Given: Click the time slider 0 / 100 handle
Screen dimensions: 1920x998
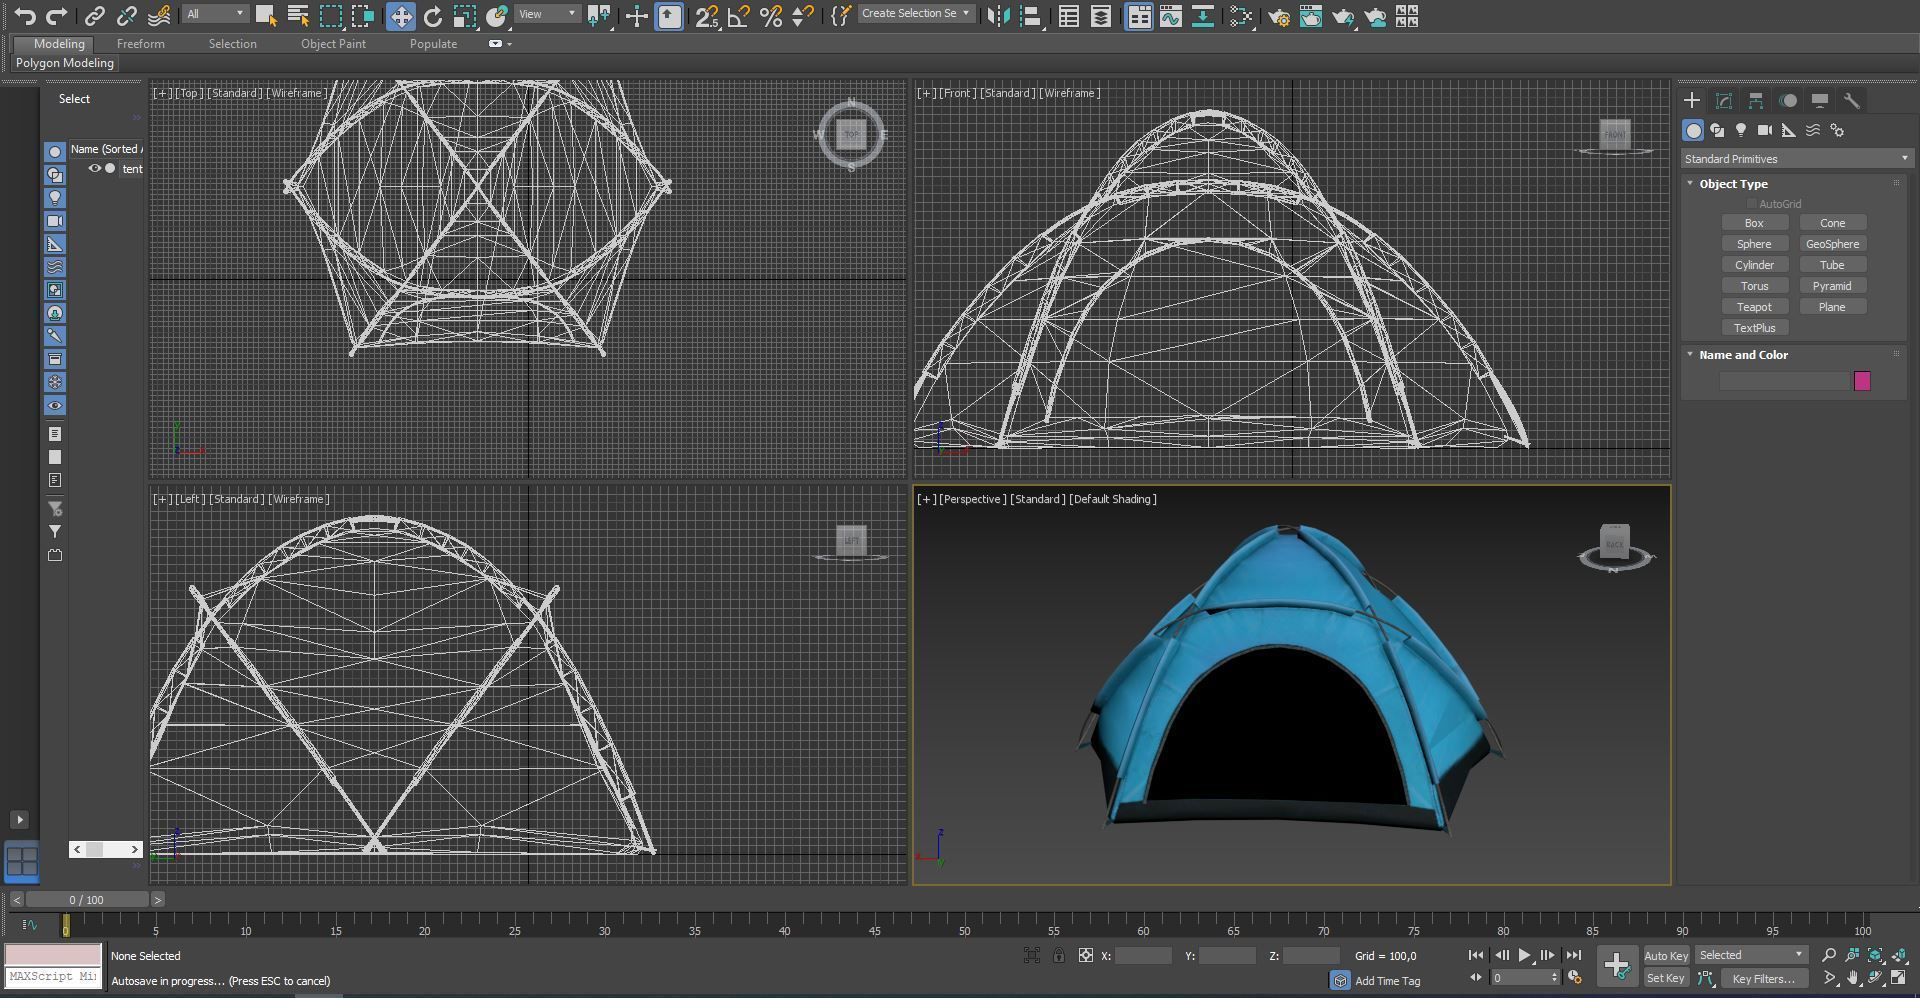Looking at the screenshot, I should pos(86,900).
